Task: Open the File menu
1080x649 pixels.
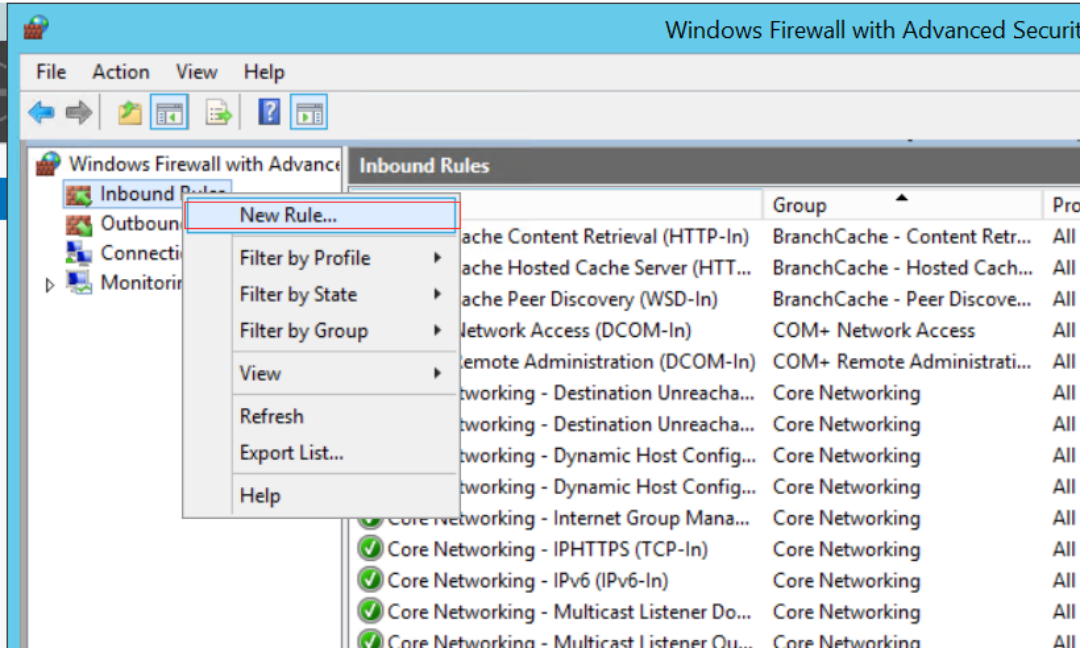Action: (x=51, y=72)
